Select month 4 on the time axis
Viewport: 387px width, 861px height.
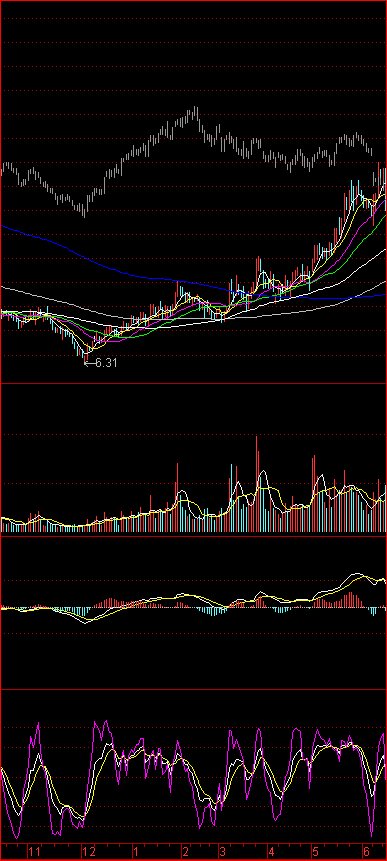[x=271, y=852]
